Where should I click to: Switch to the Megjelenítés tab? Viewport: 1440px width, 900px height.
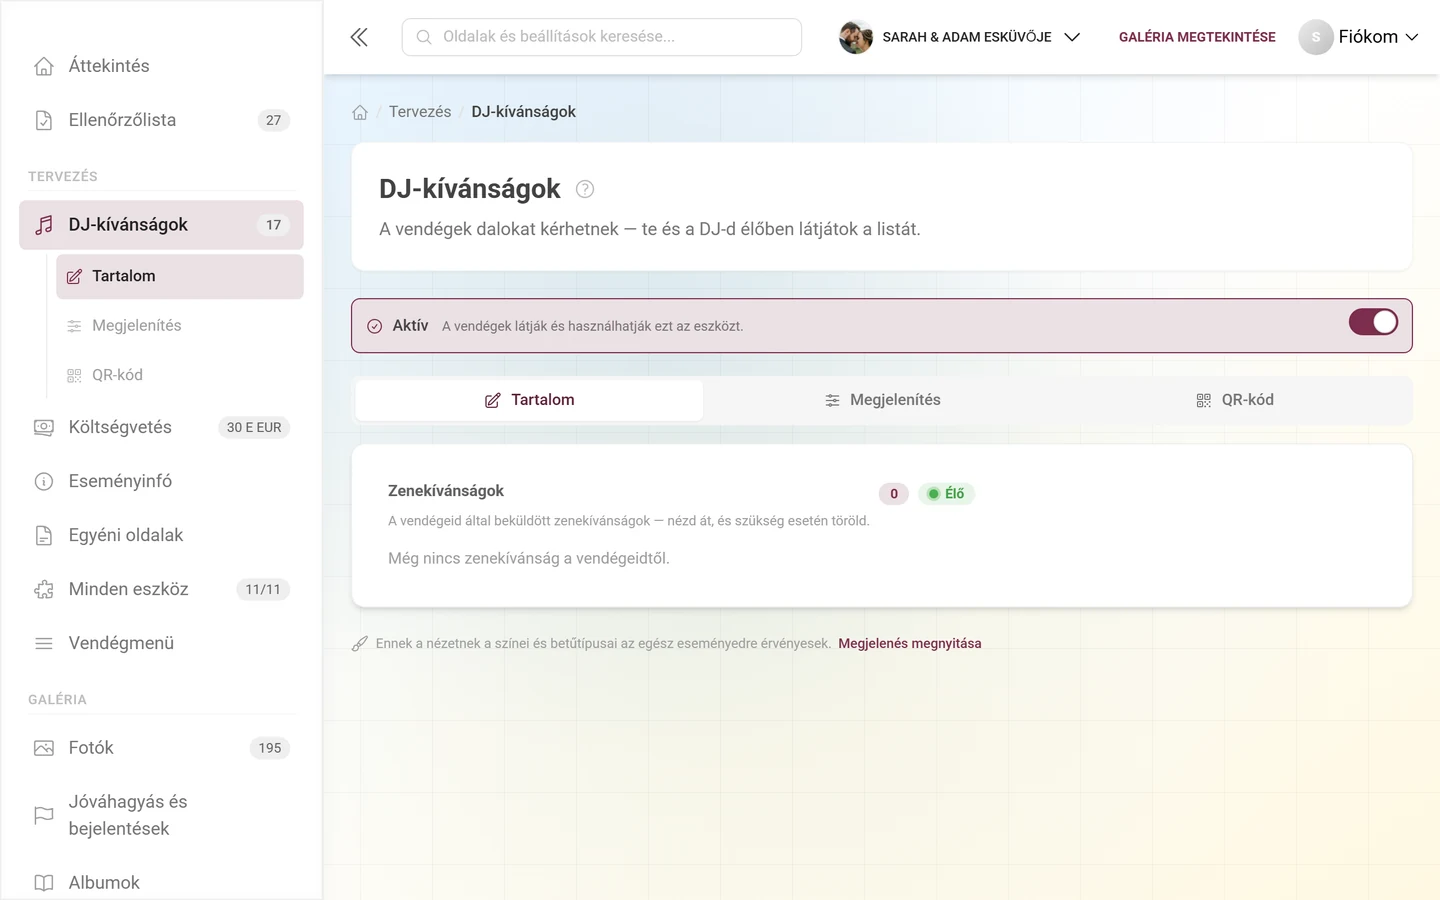click(882, 400)
